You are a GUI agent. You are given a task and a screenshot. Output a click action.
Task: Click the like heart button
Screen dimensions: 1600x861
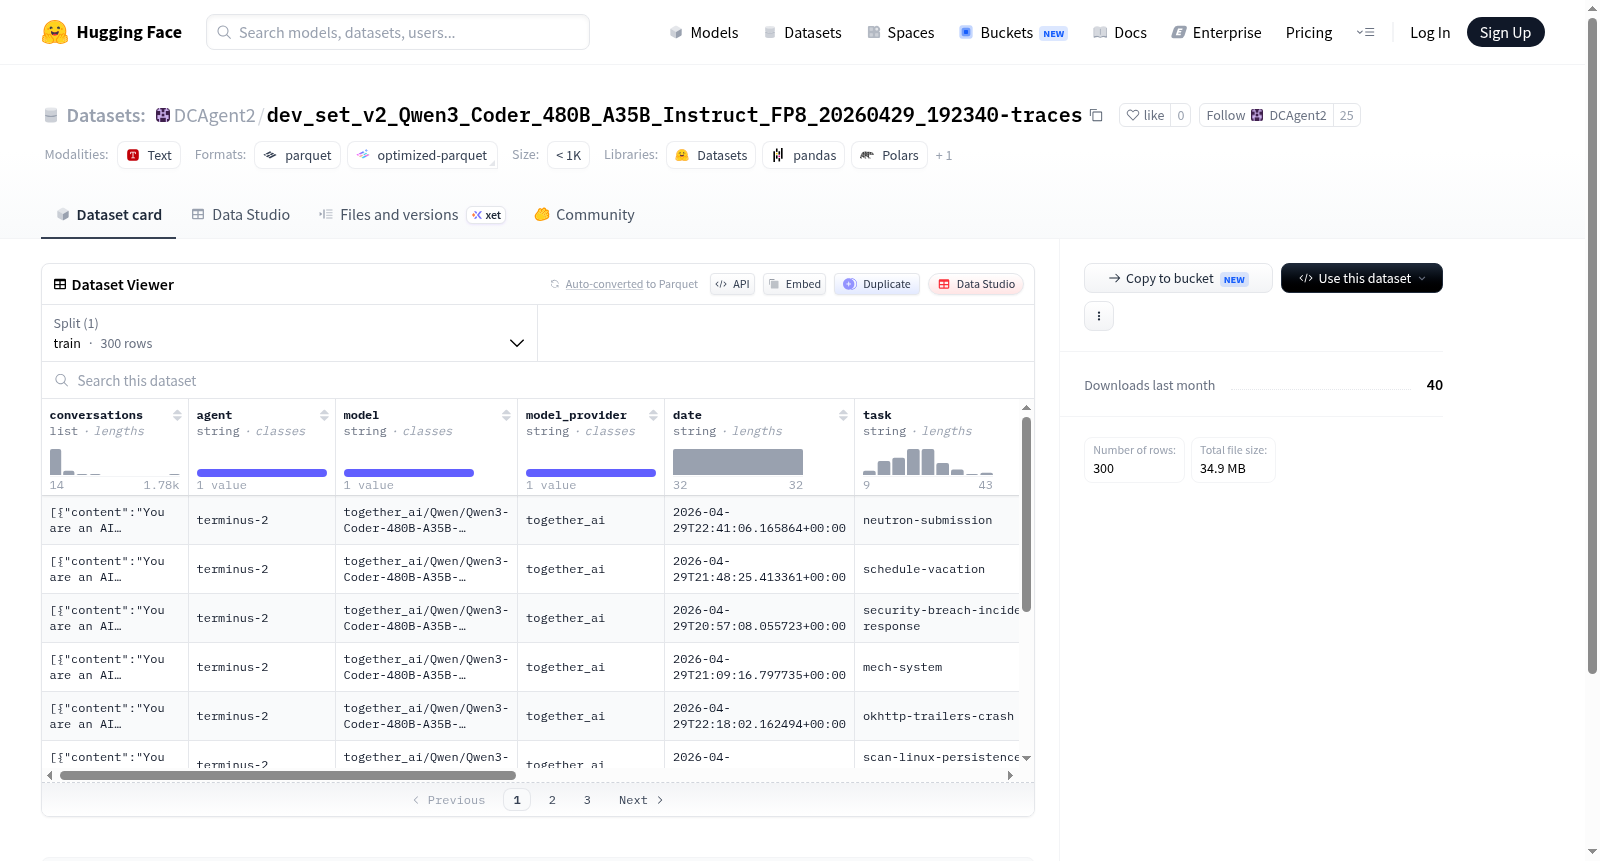(1145, 115)
